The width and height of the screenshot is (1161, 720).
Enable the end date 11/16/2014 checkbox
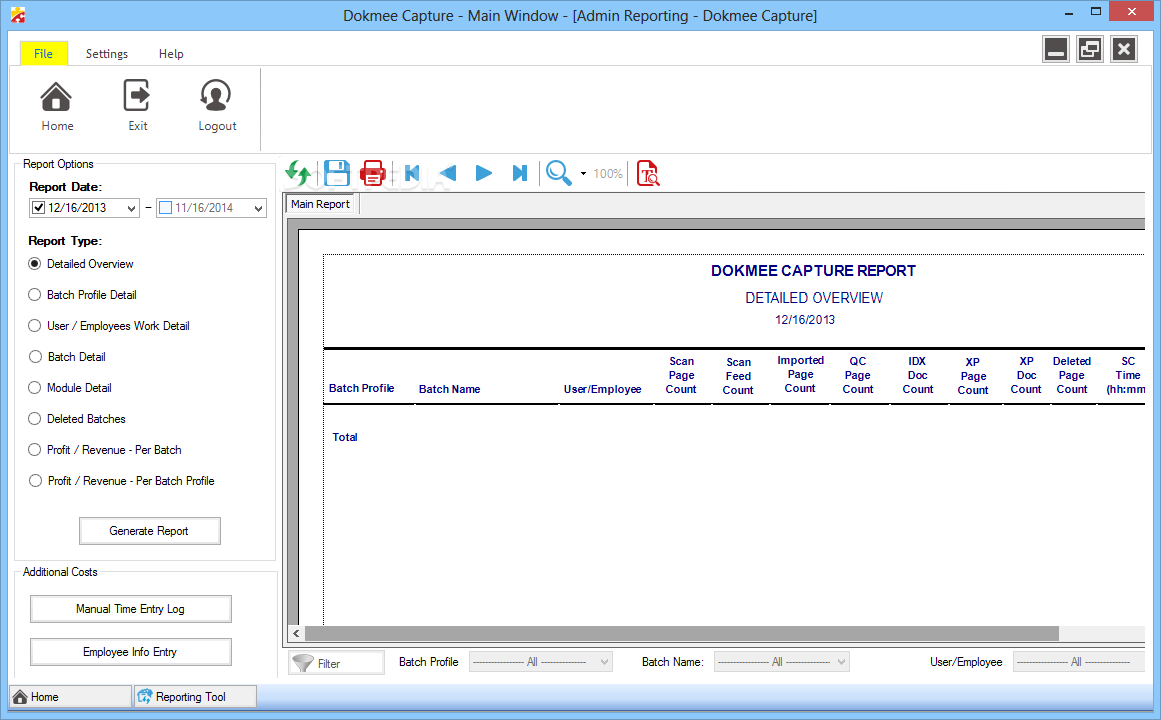(166, 208)
